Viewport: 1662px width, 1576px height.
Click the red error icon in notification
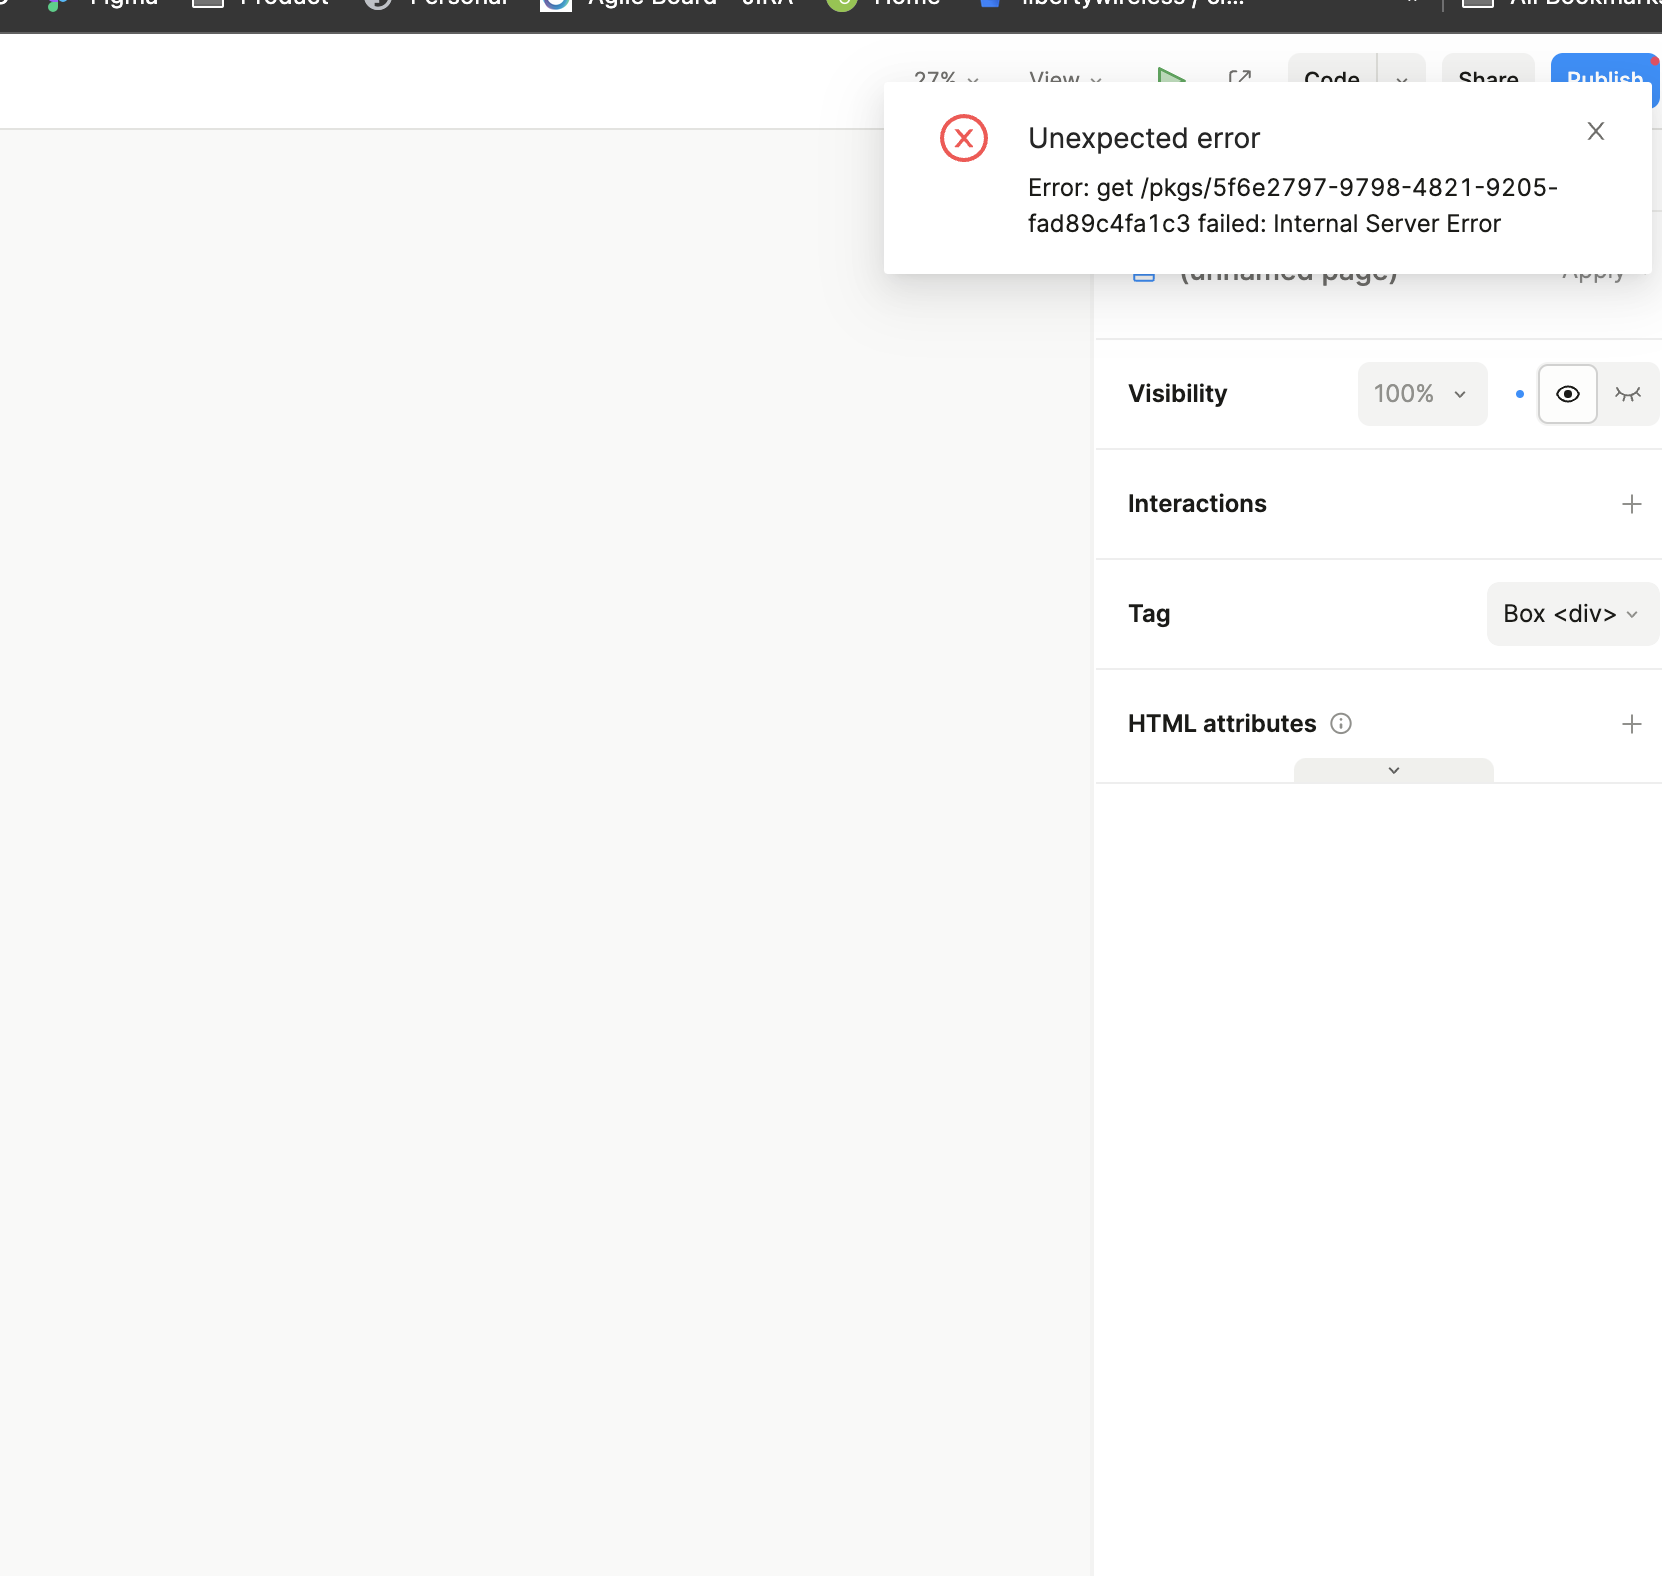click(963, 139)
